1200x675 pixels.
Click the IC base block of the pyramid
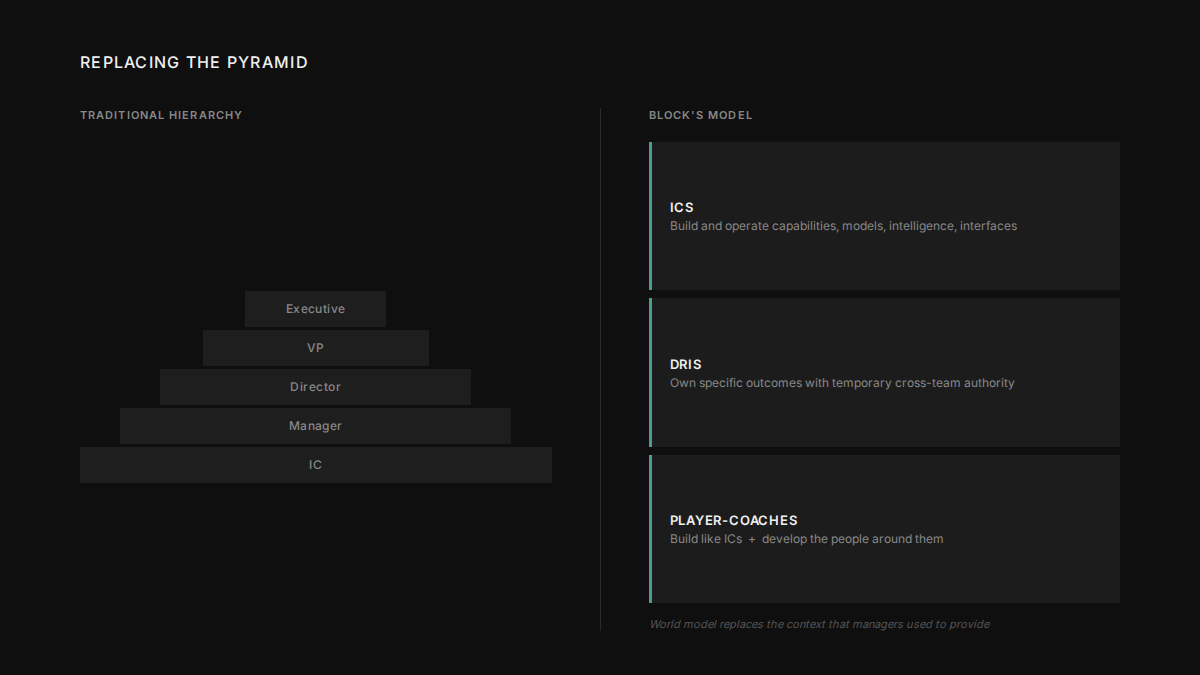[315, 465]
